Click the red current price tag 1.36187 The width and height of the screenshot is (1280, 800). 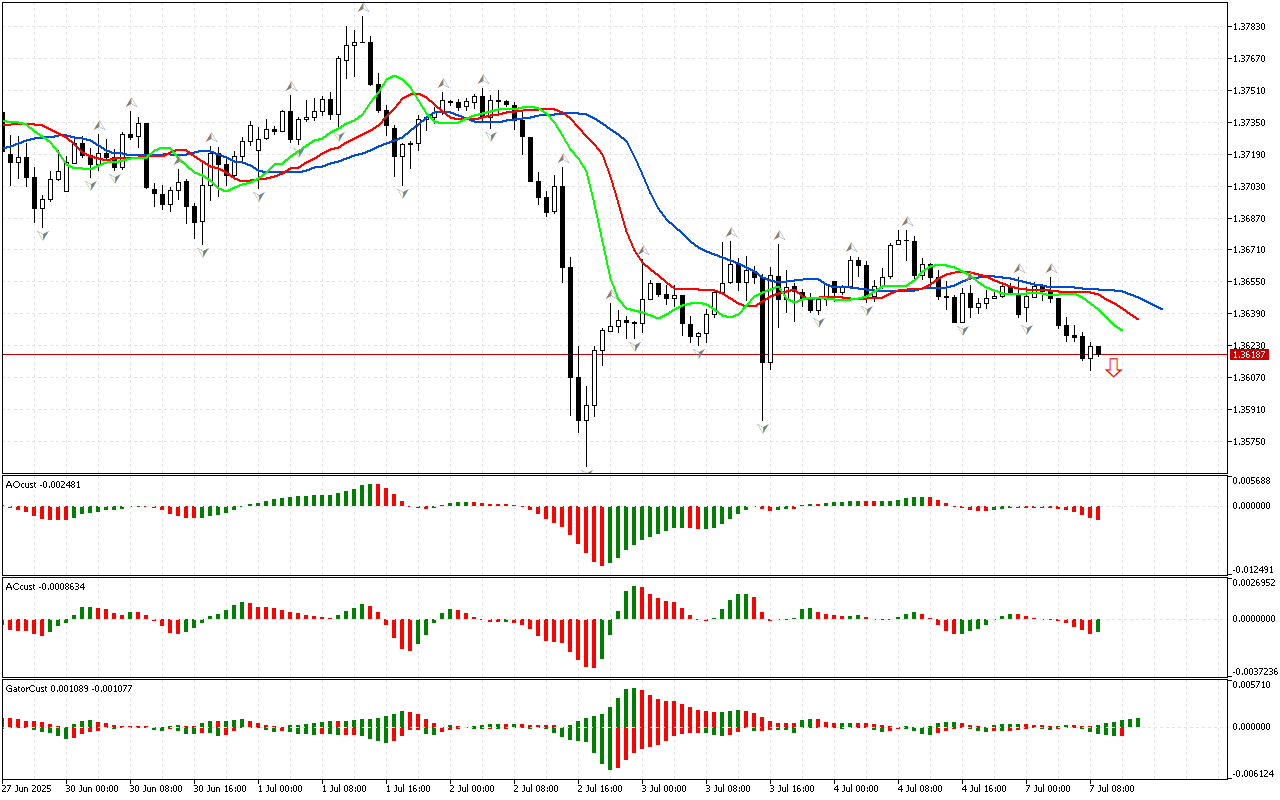[1249, 355]
